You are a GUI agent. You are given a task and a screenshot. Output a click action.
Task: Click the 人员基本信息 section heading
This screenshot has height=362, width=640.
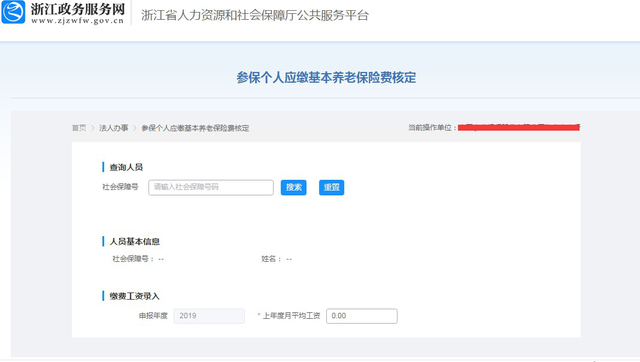pos(135,242)
